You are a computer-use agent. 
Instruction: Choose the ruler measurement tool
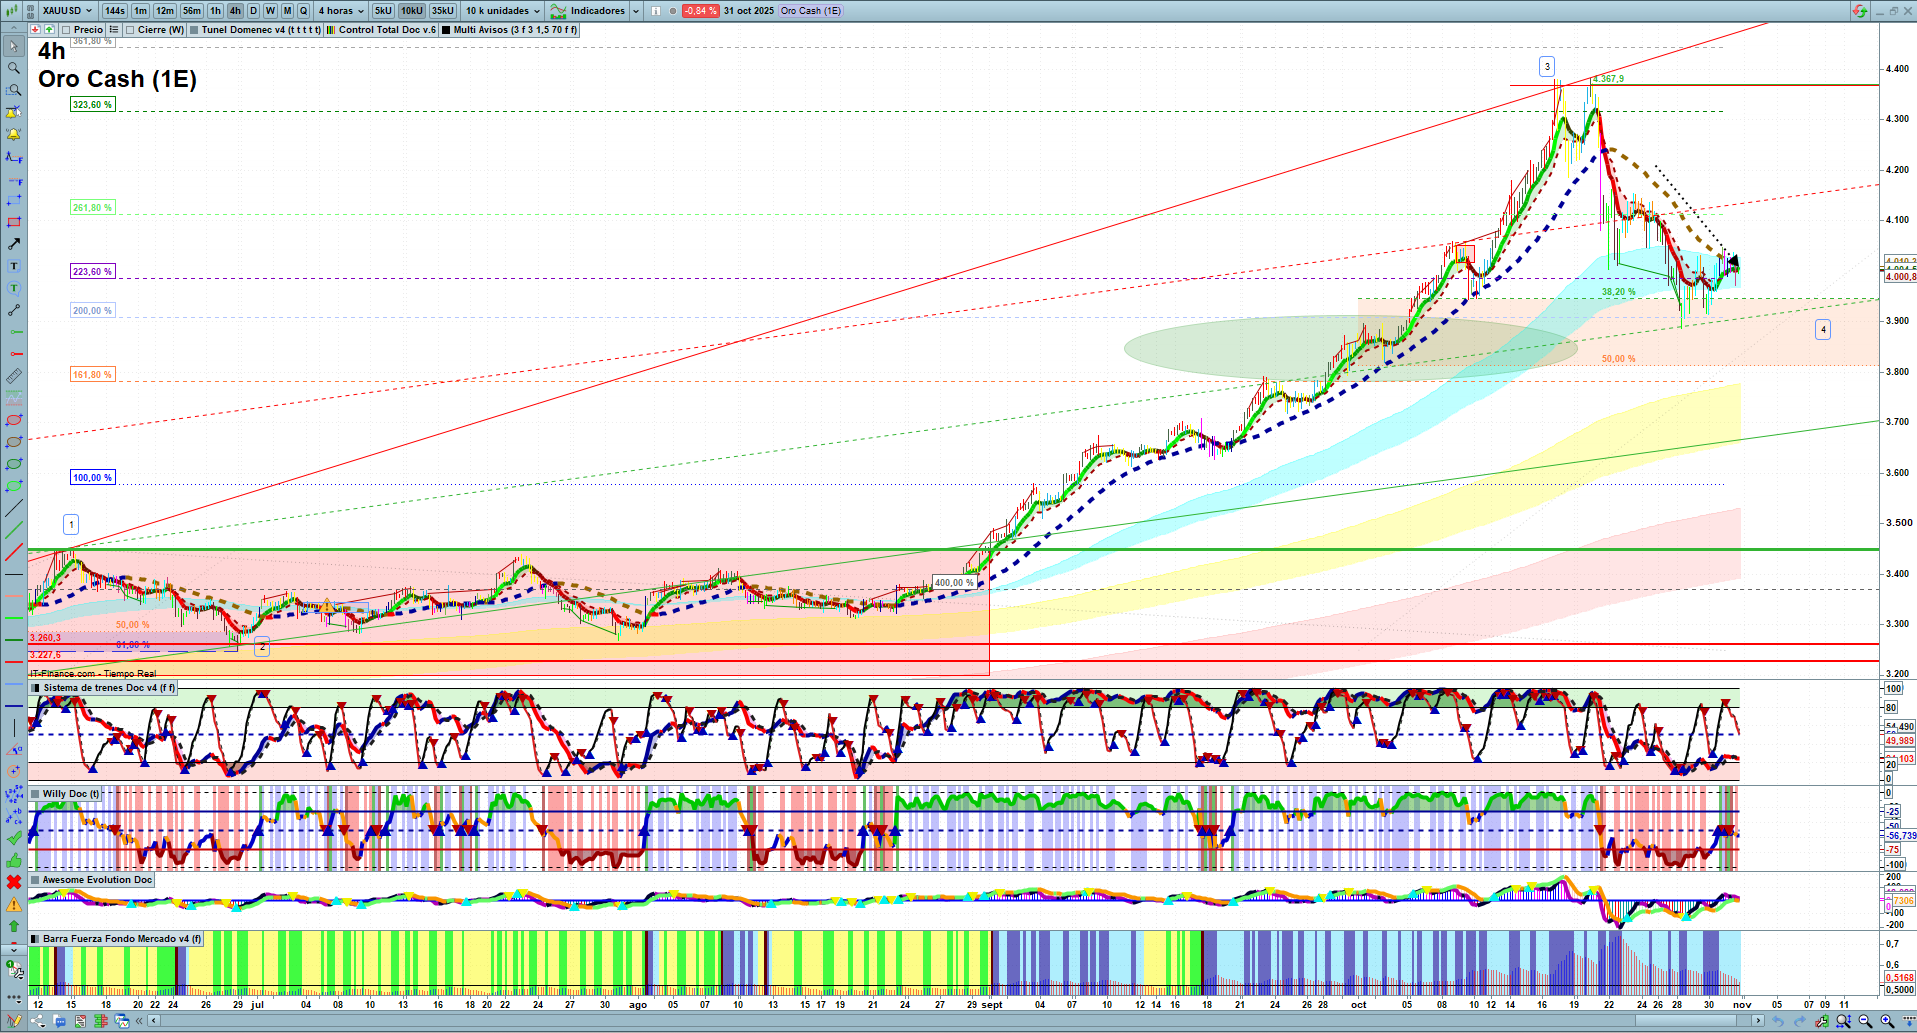click(x=14, y=376)
